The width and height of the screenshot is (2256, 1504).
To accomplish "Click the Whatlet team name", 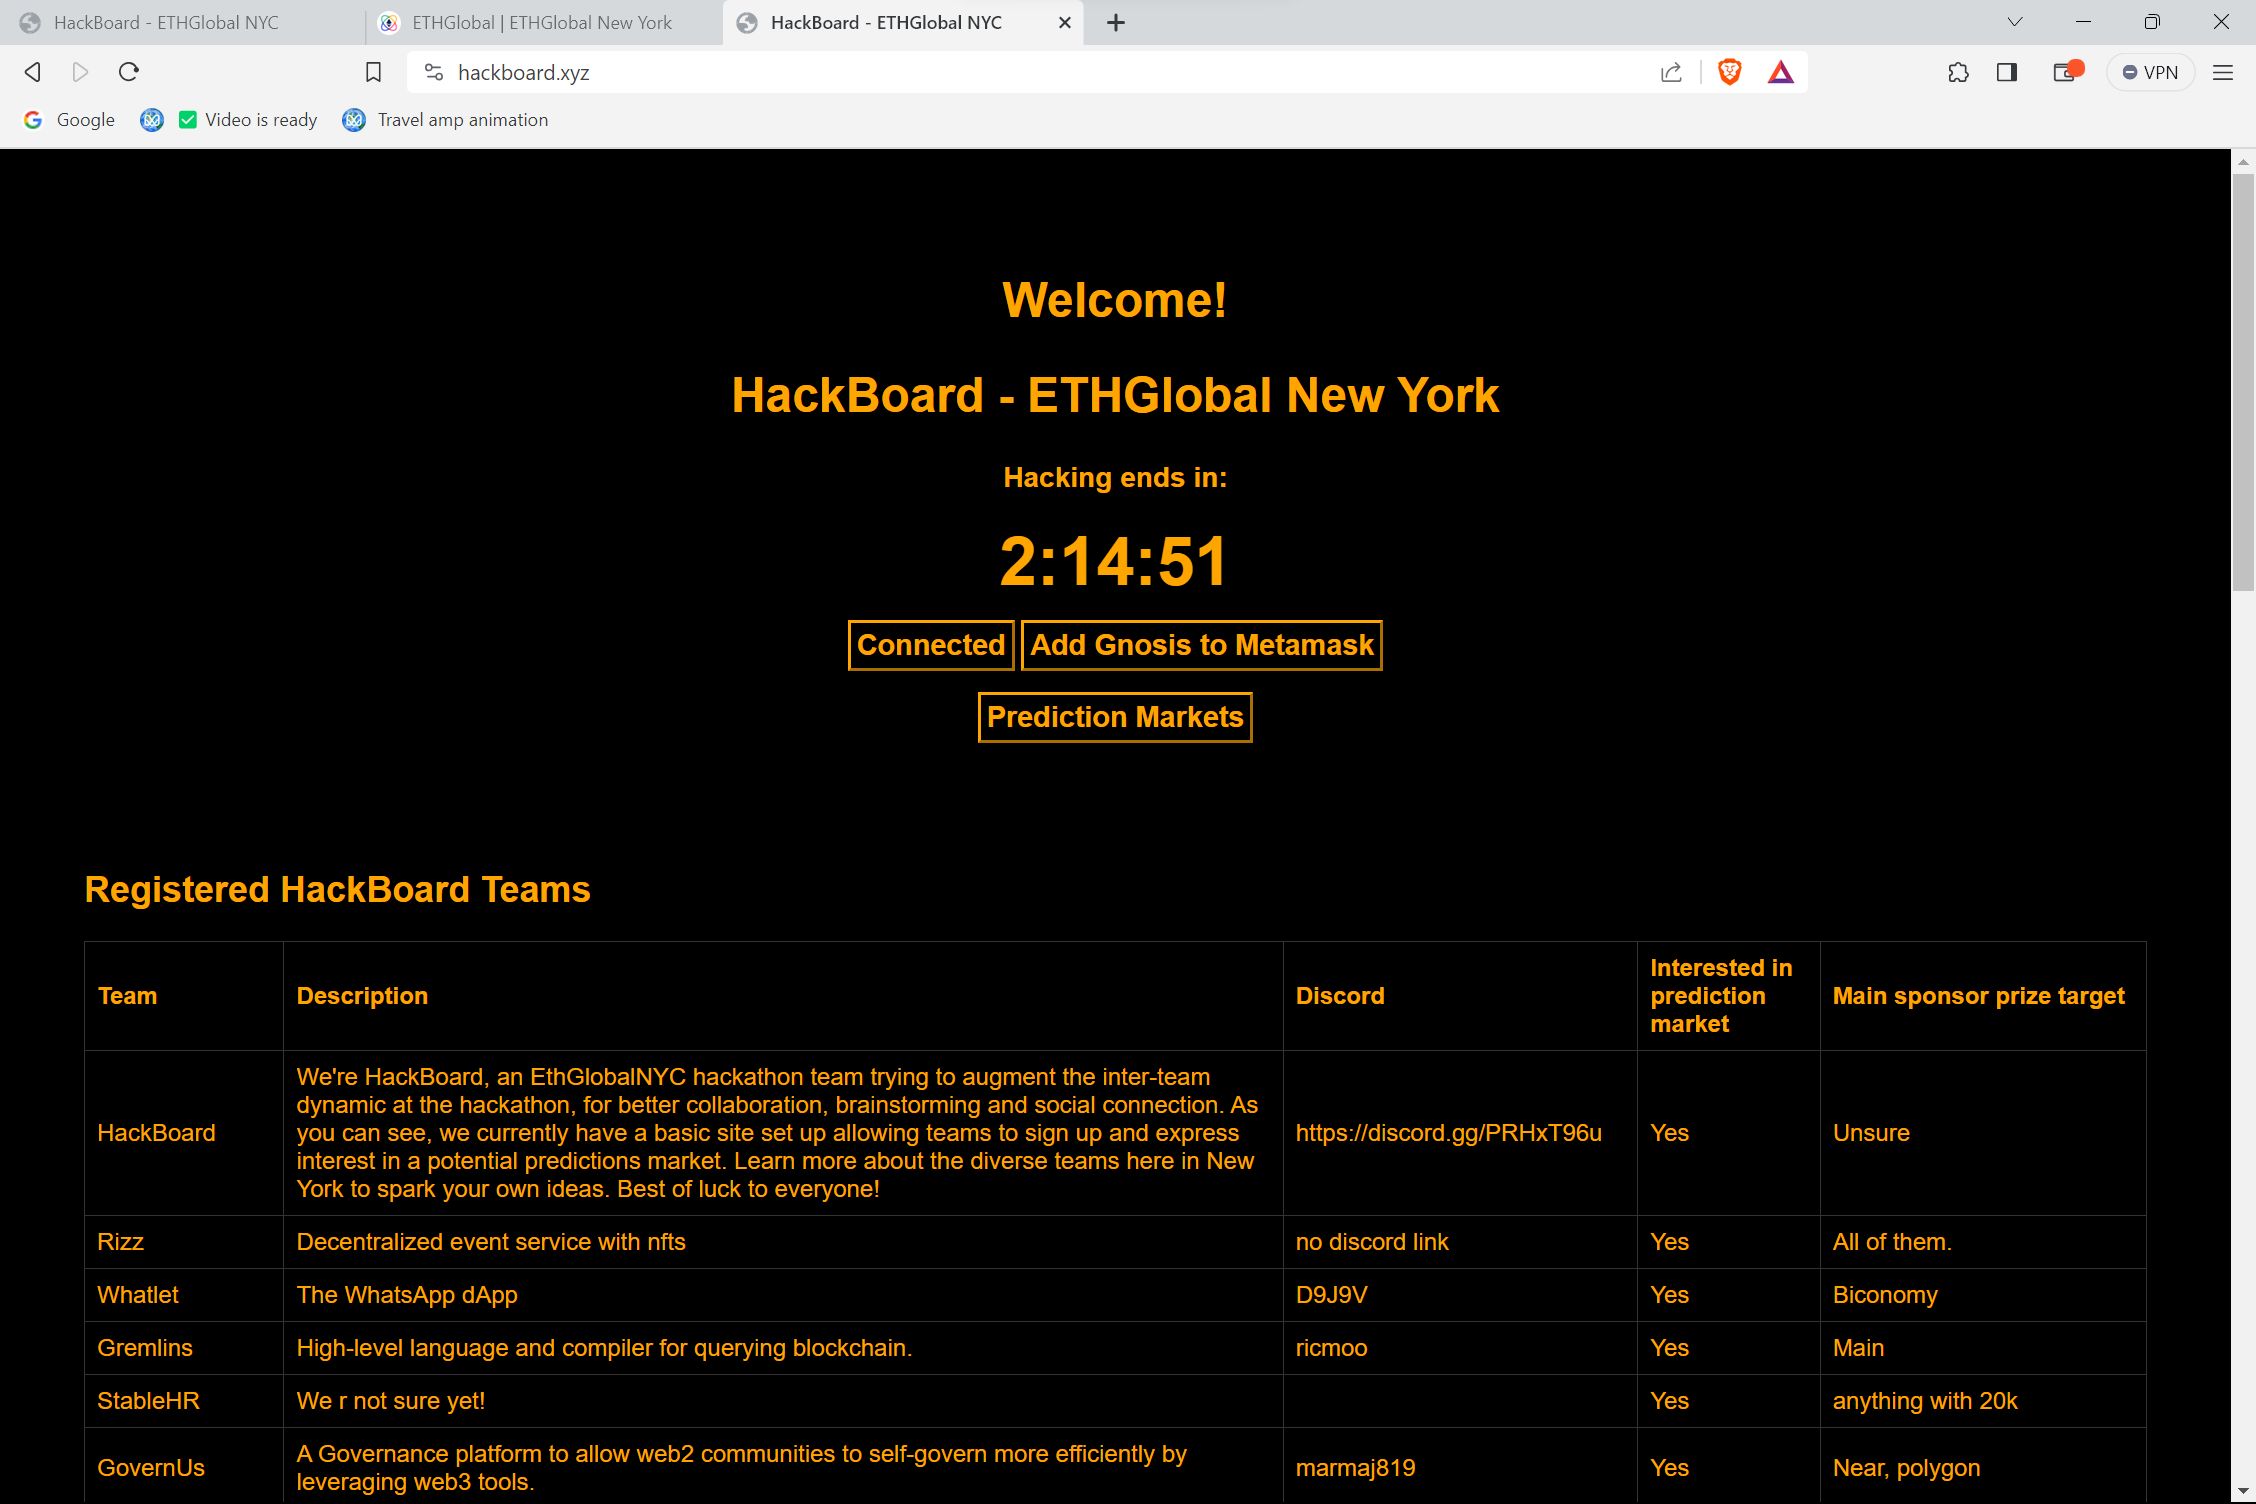I will (x=138, y=1295).
